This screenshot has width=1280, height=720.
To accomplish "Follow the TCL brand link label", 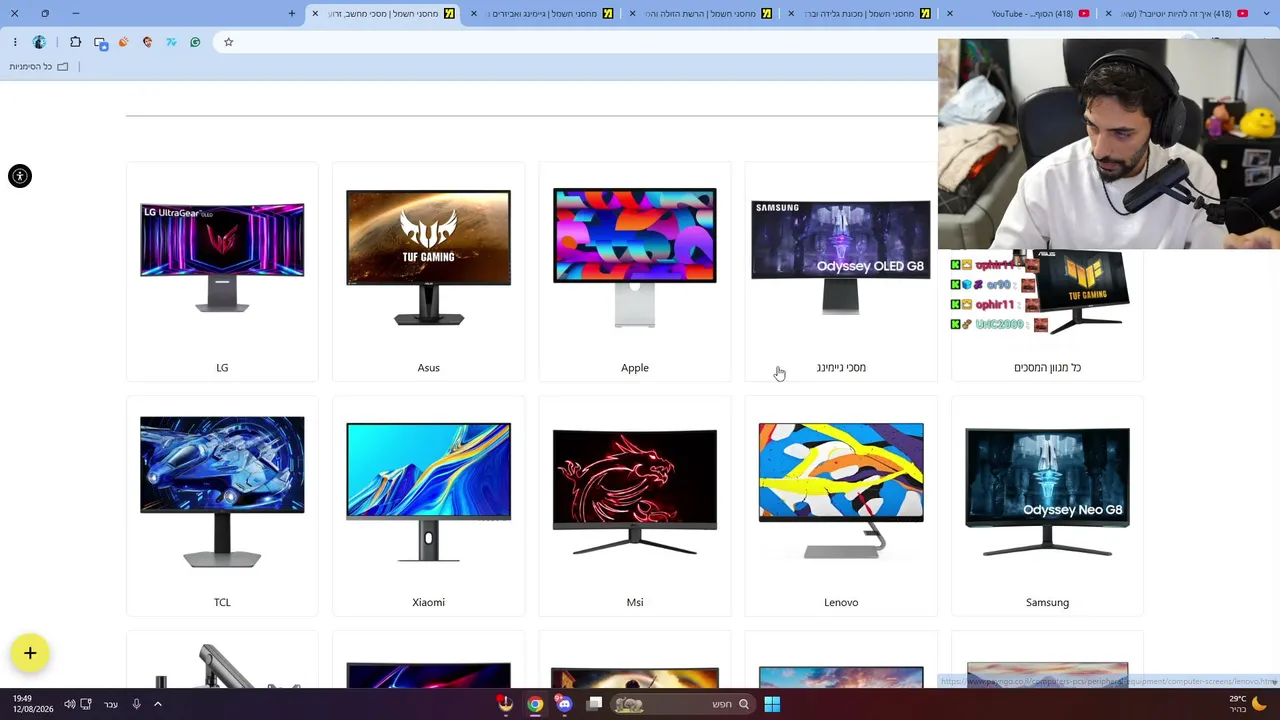I will (x=222, y=602).
